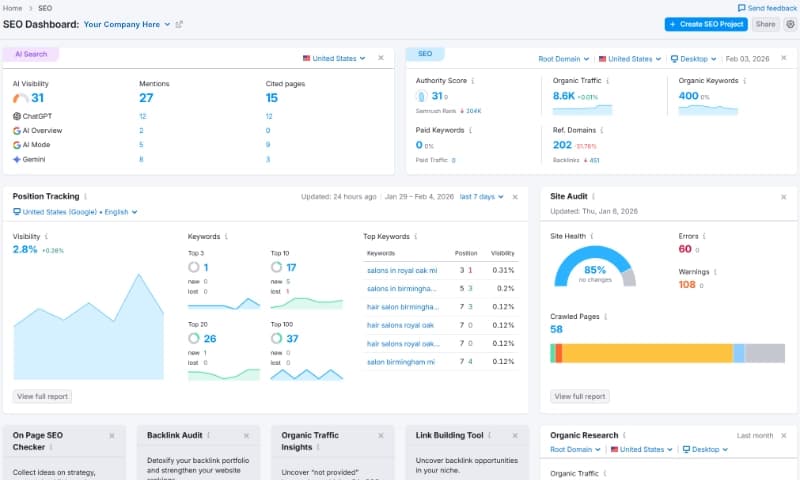Close the Position Tracking widget
The height and width of the screenshot is (480, 800).
(x=515, y=197)
